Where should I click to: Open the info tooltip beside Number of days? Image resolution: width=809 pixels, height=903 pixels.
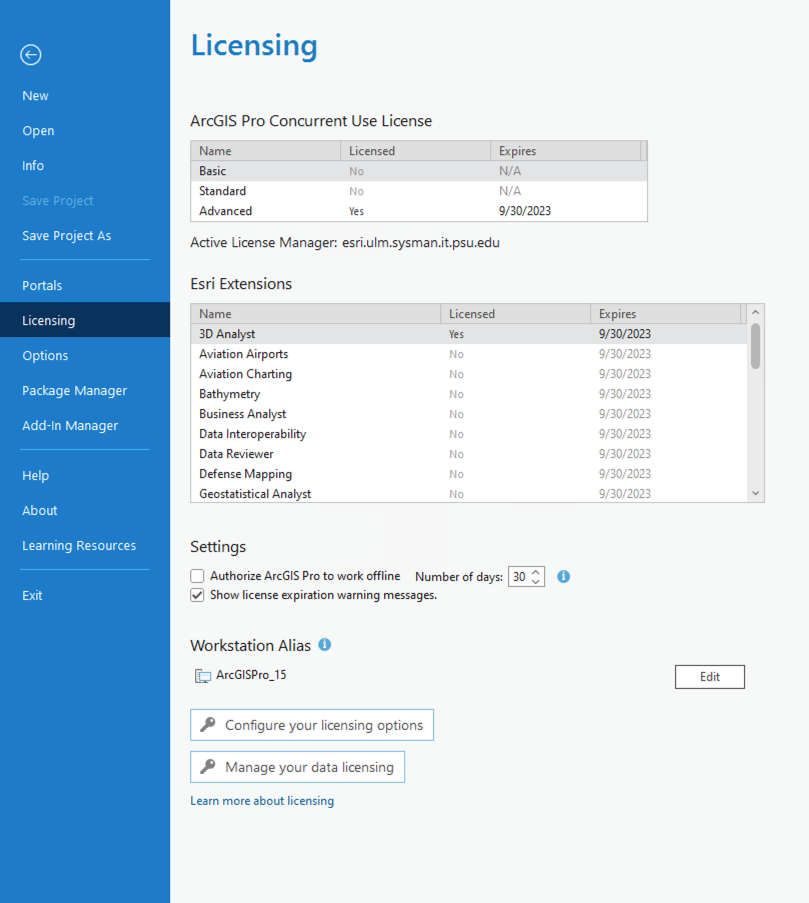coord(563,576)
